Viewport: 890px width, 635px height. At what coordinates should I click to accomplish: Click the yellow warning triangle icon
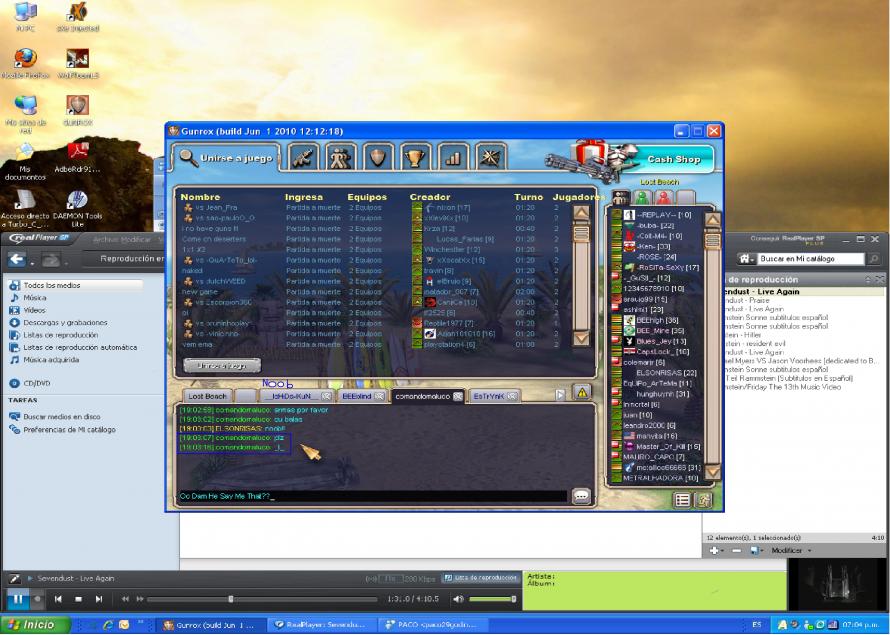click(581, 393)
